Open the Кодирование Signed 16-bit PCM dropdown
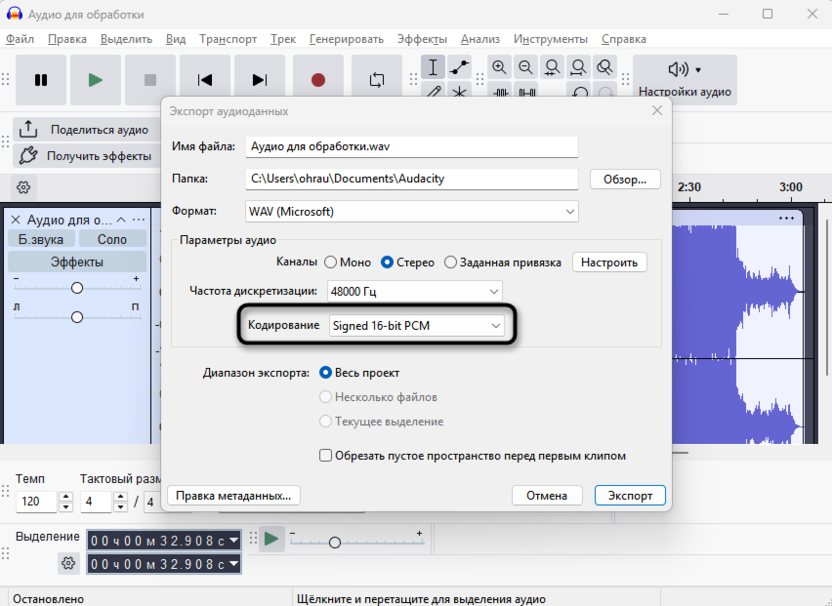The image size is (832, 606). [x=416, y=325]
